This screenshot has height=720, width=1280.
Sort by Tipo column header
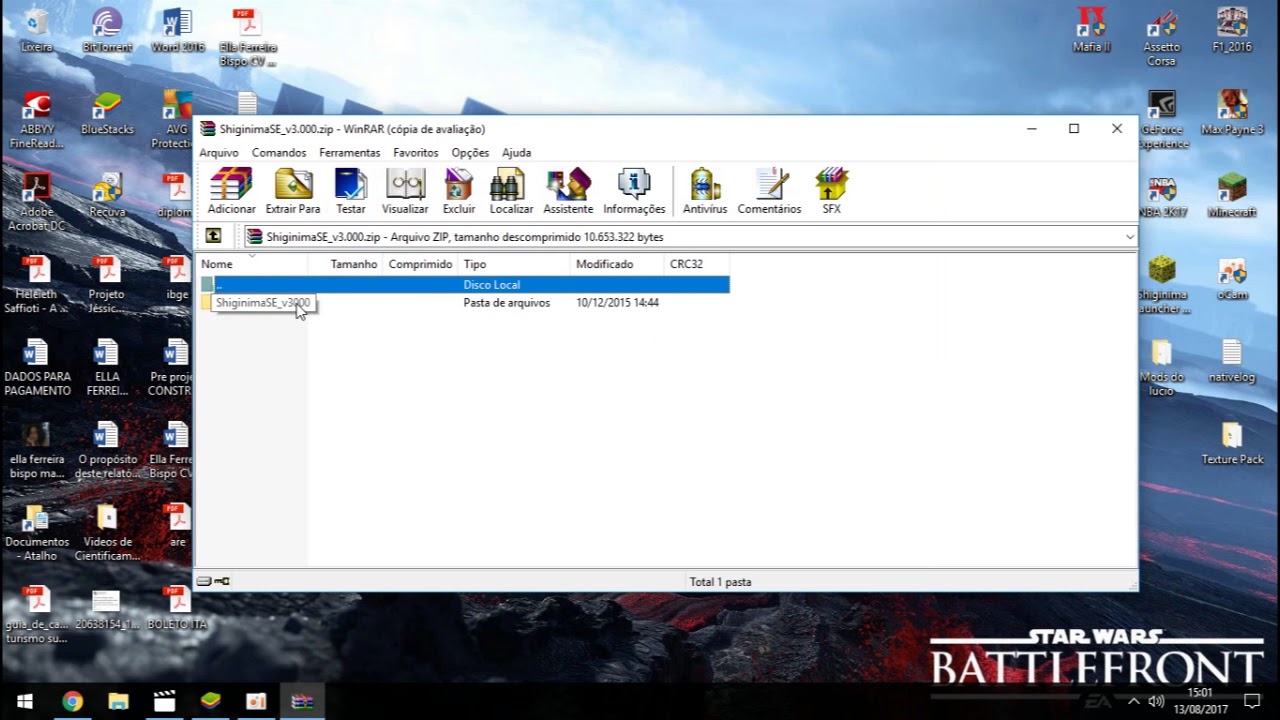pos(514,264)
